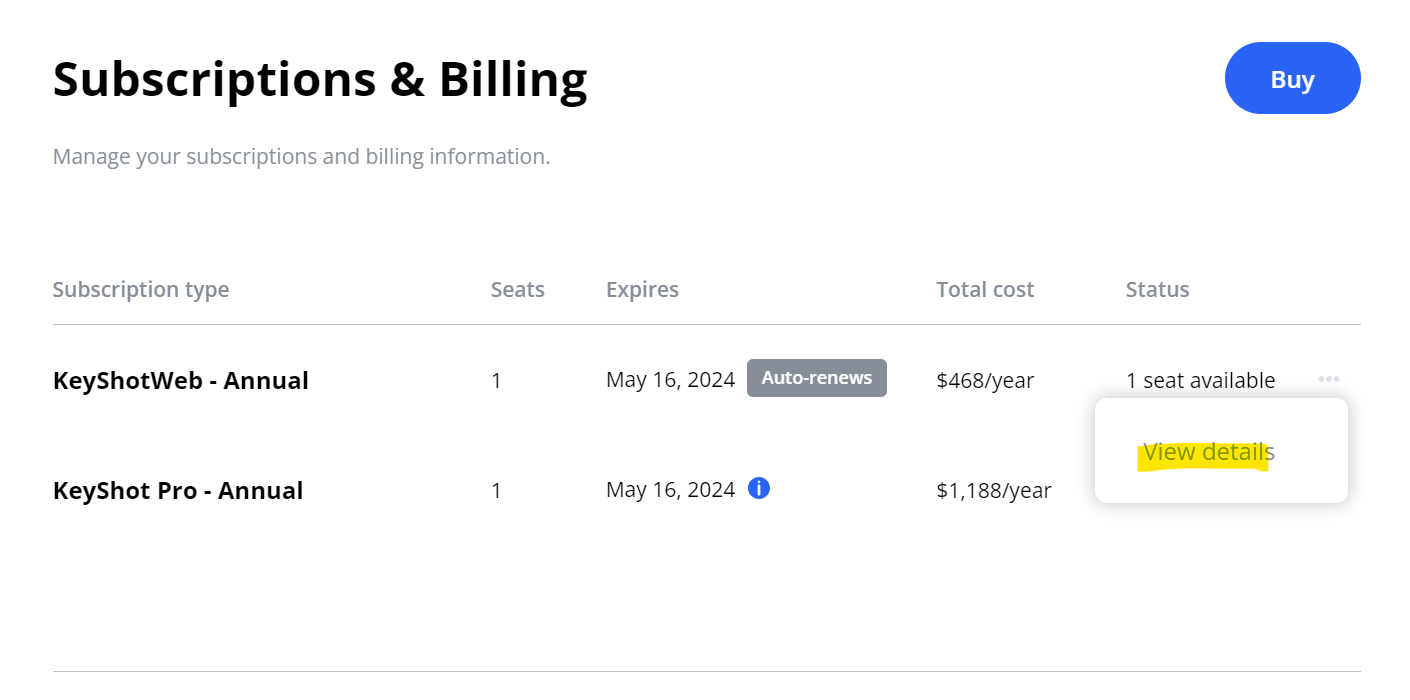Click the Total cost column header

click(985, 290)
